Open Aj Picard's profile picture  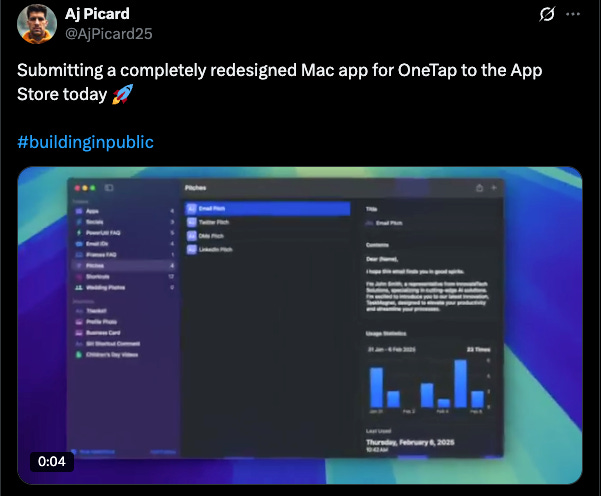click(x=37, y=24)
